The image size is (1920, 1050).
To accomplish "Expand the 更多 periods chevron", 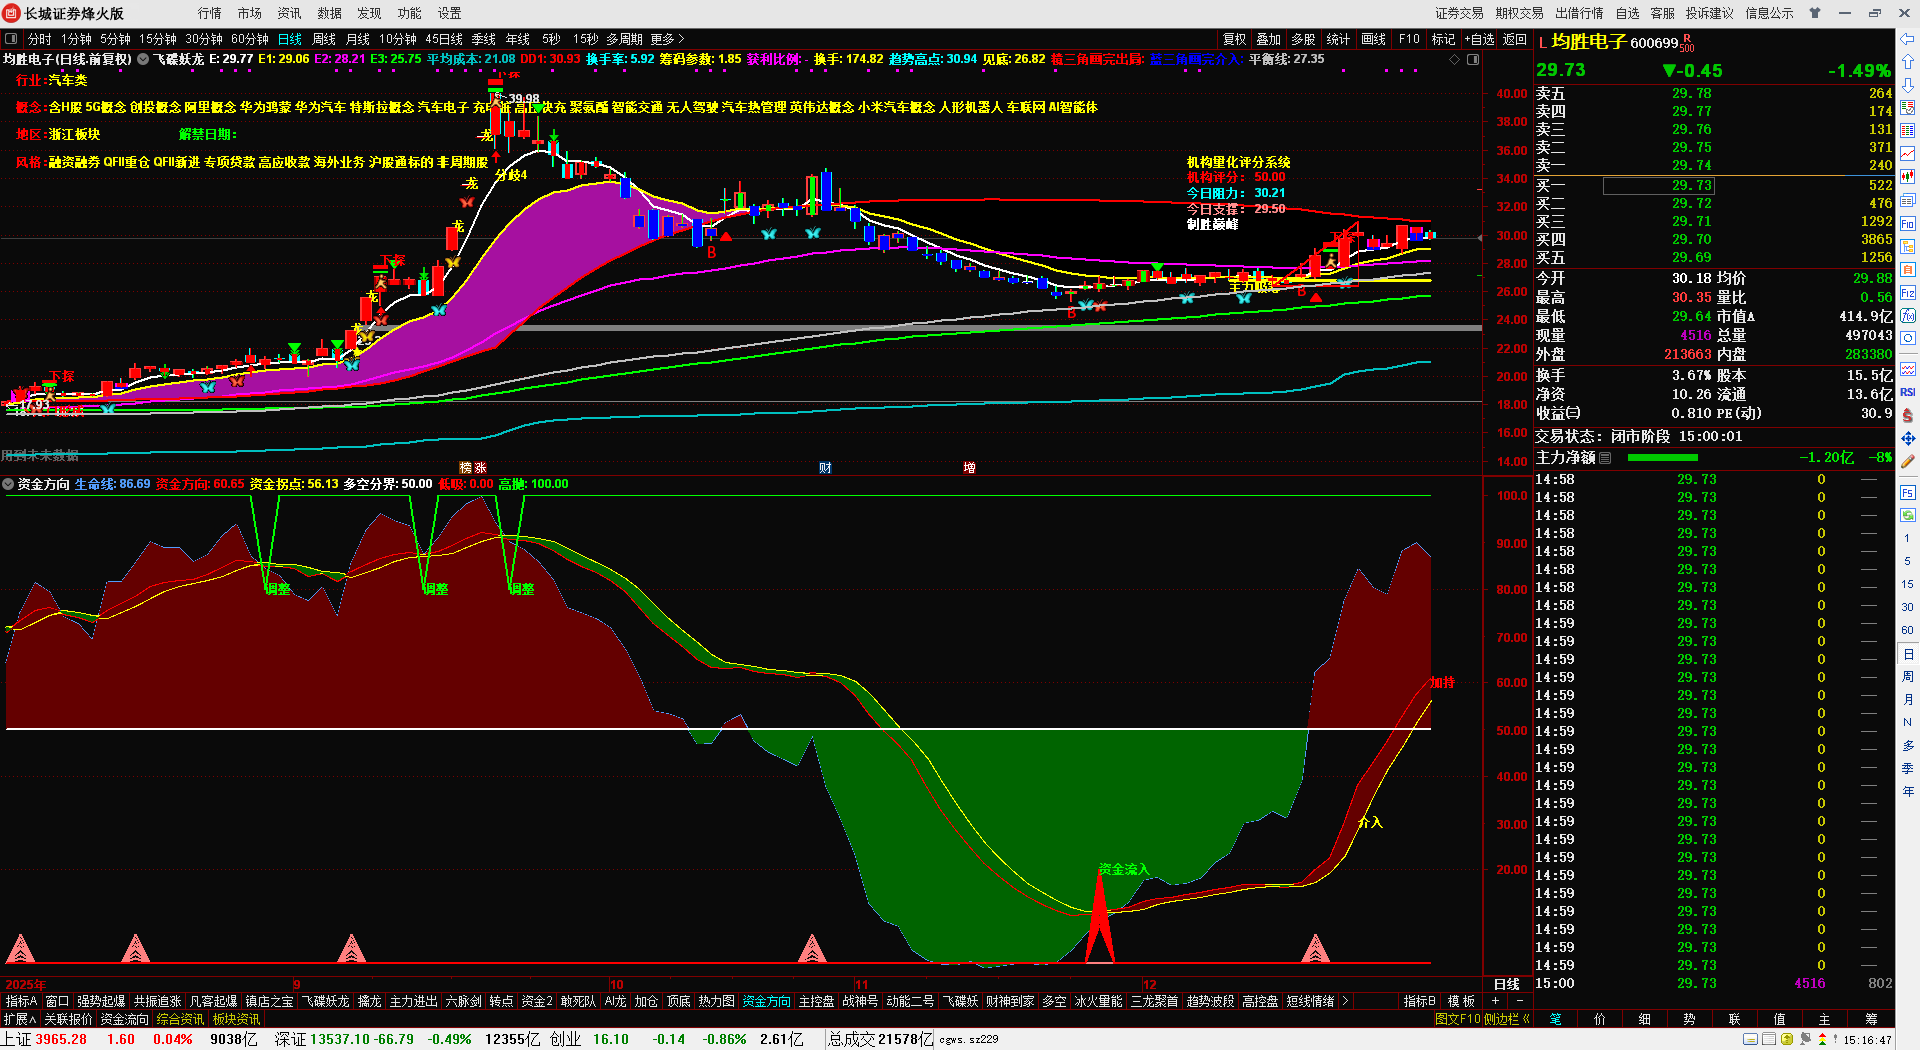I will 681,39.
